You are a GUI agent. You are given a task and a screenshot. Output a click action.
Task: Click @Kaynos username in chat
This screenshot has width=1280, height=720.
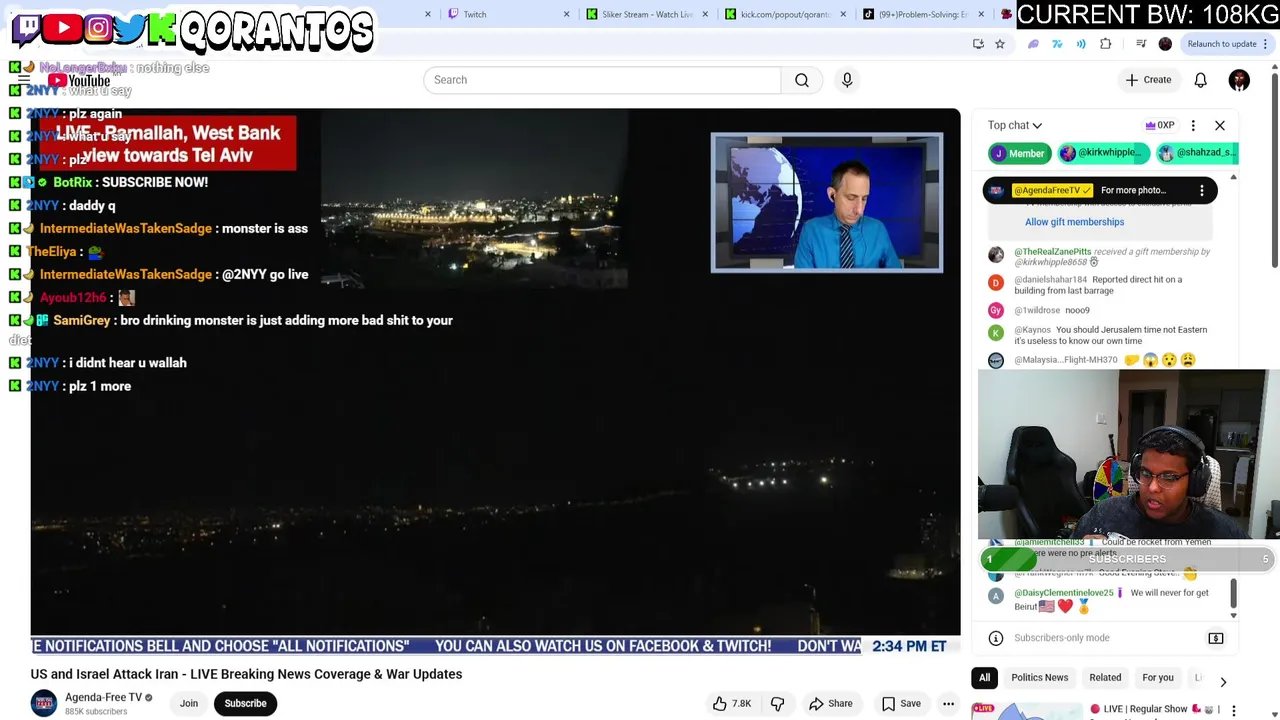pyautogui.click(x=1033, y=330)
